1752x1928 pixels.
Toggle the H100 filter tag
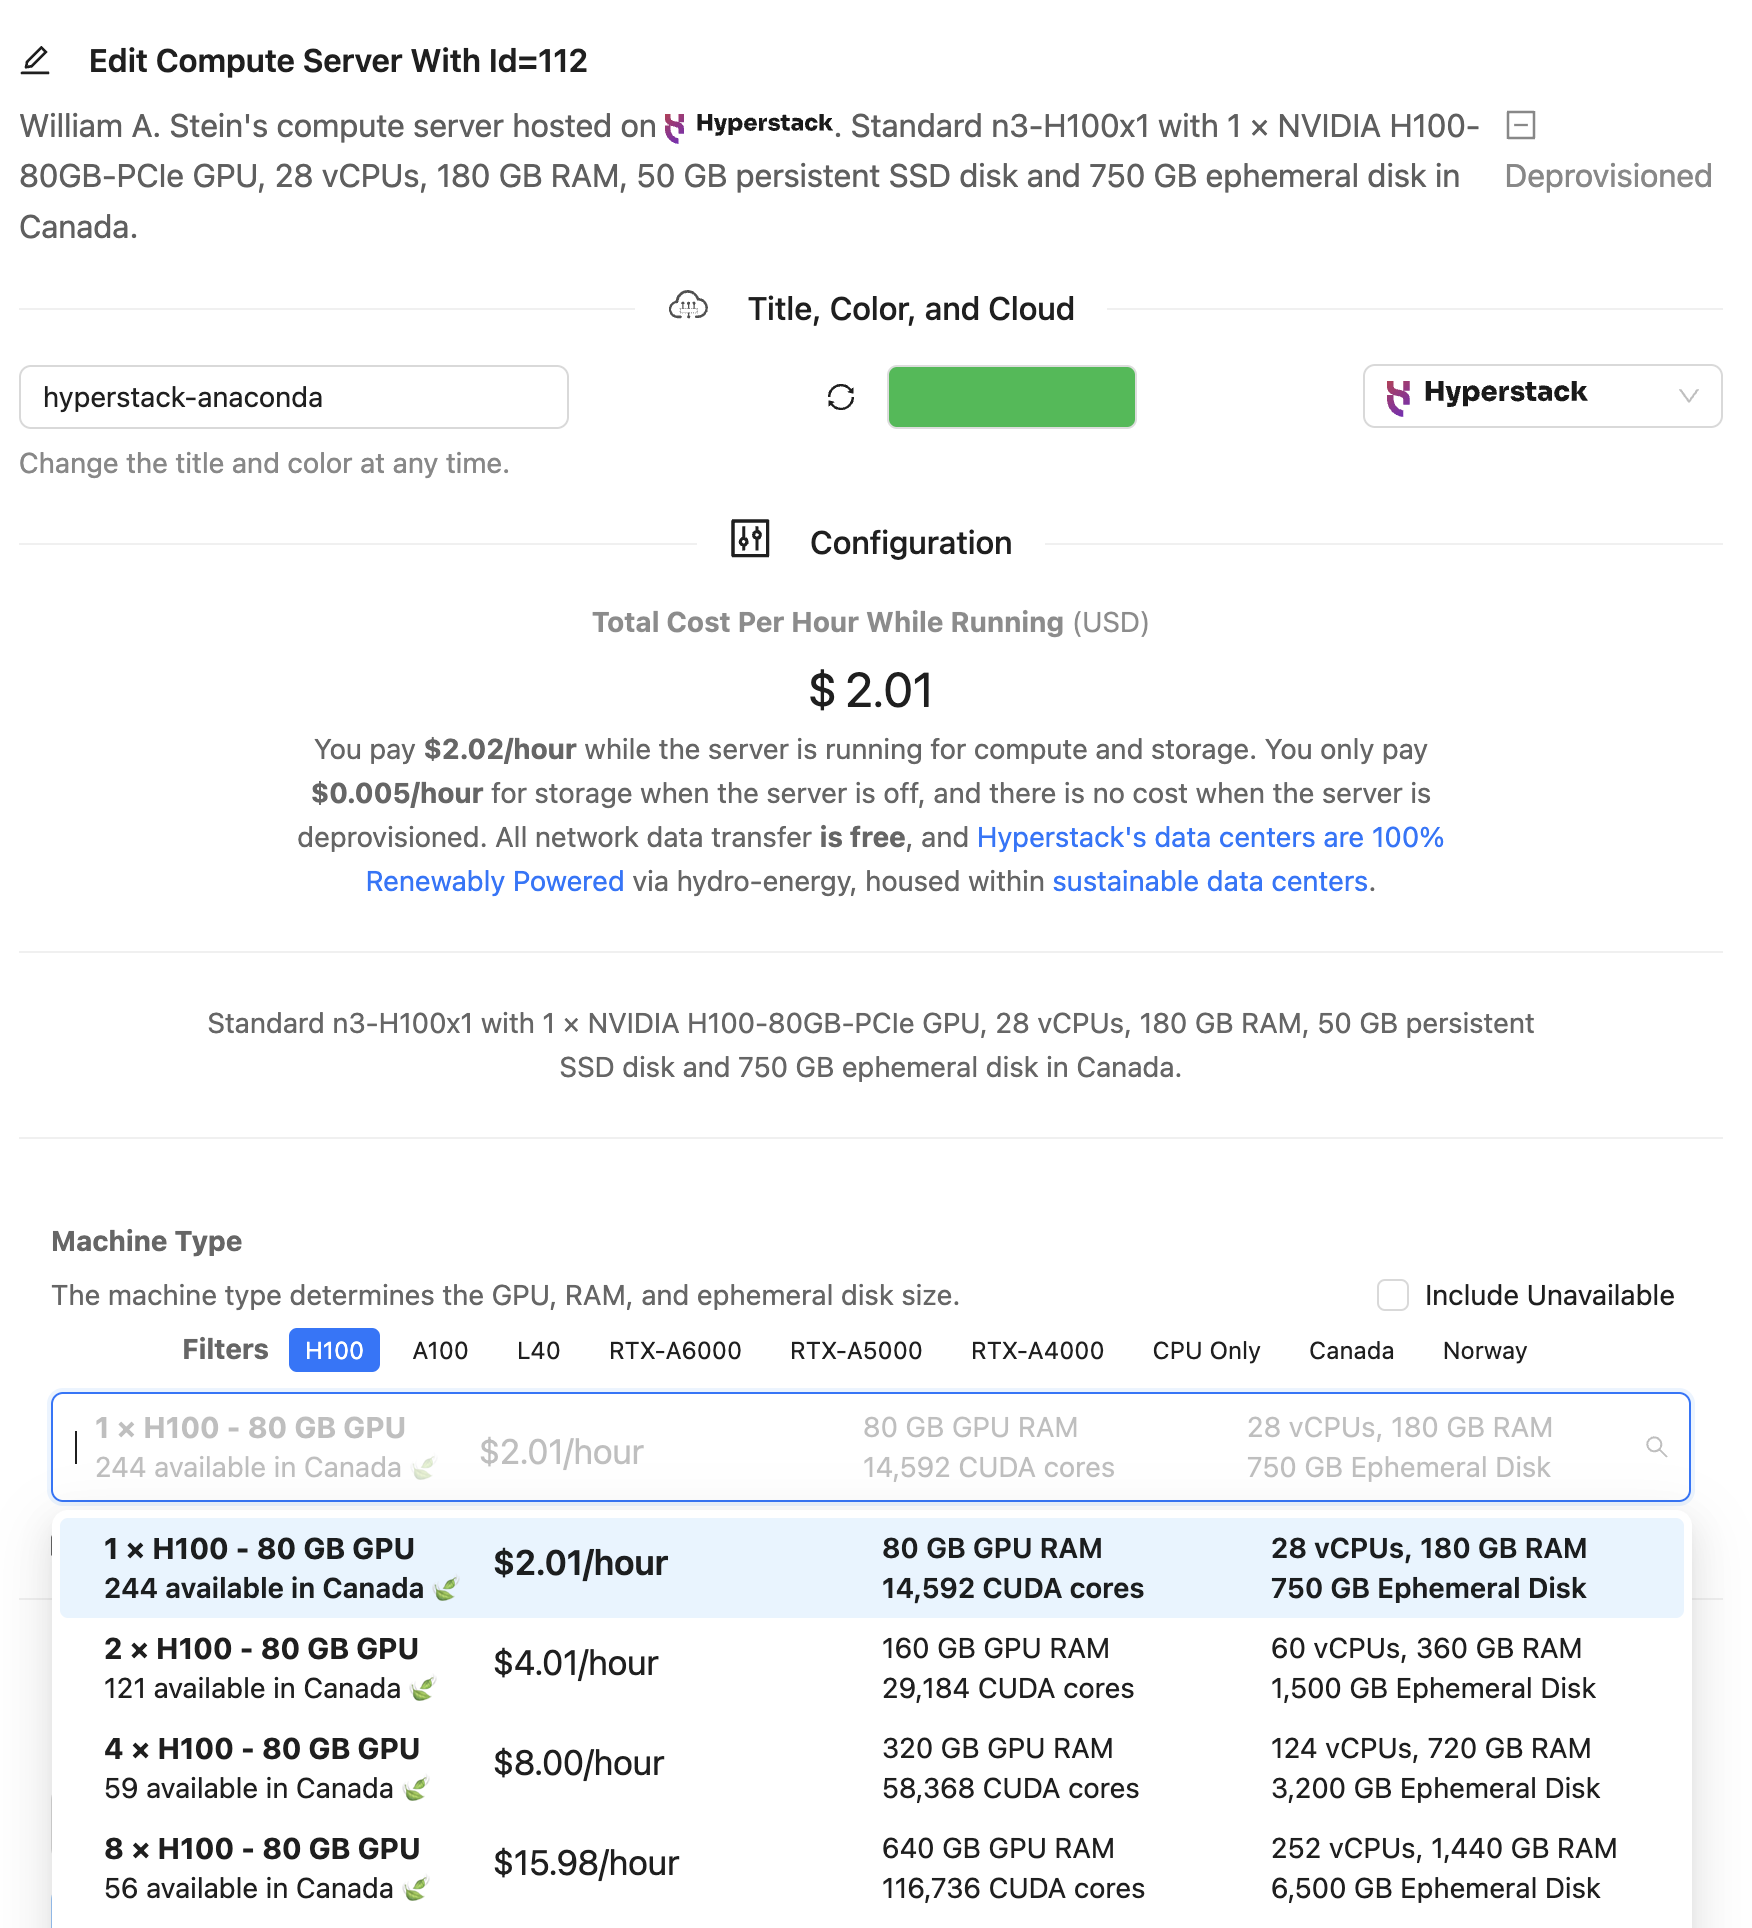pyautogui.click(x=334, y=1351)
